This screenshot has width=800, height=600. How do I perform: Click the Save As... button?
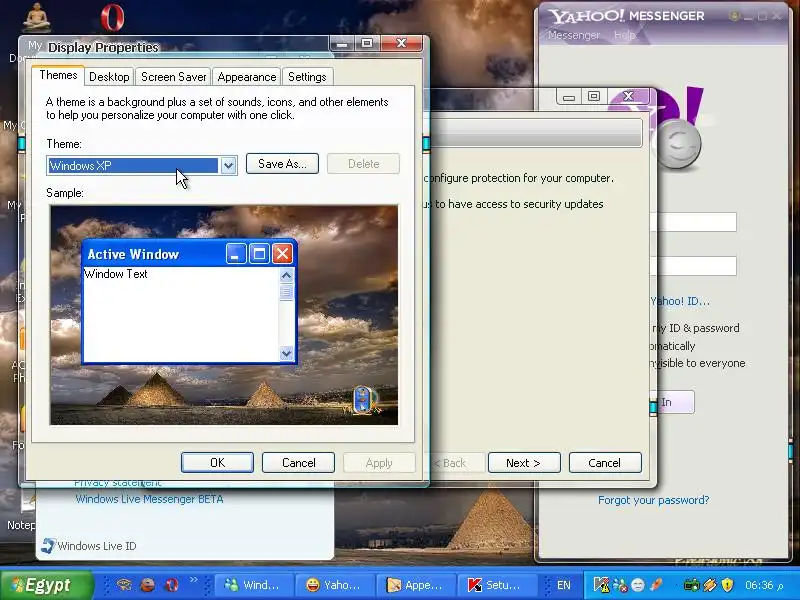point(282,164)
